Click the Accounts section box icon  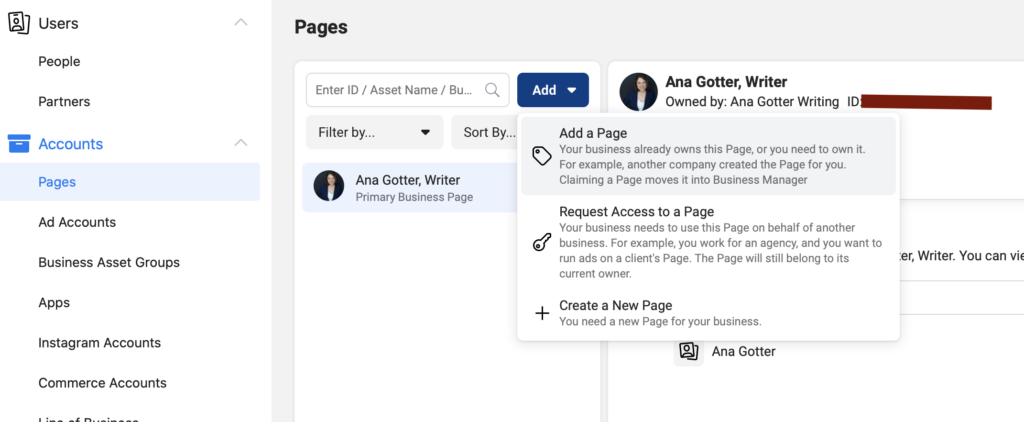19,144
